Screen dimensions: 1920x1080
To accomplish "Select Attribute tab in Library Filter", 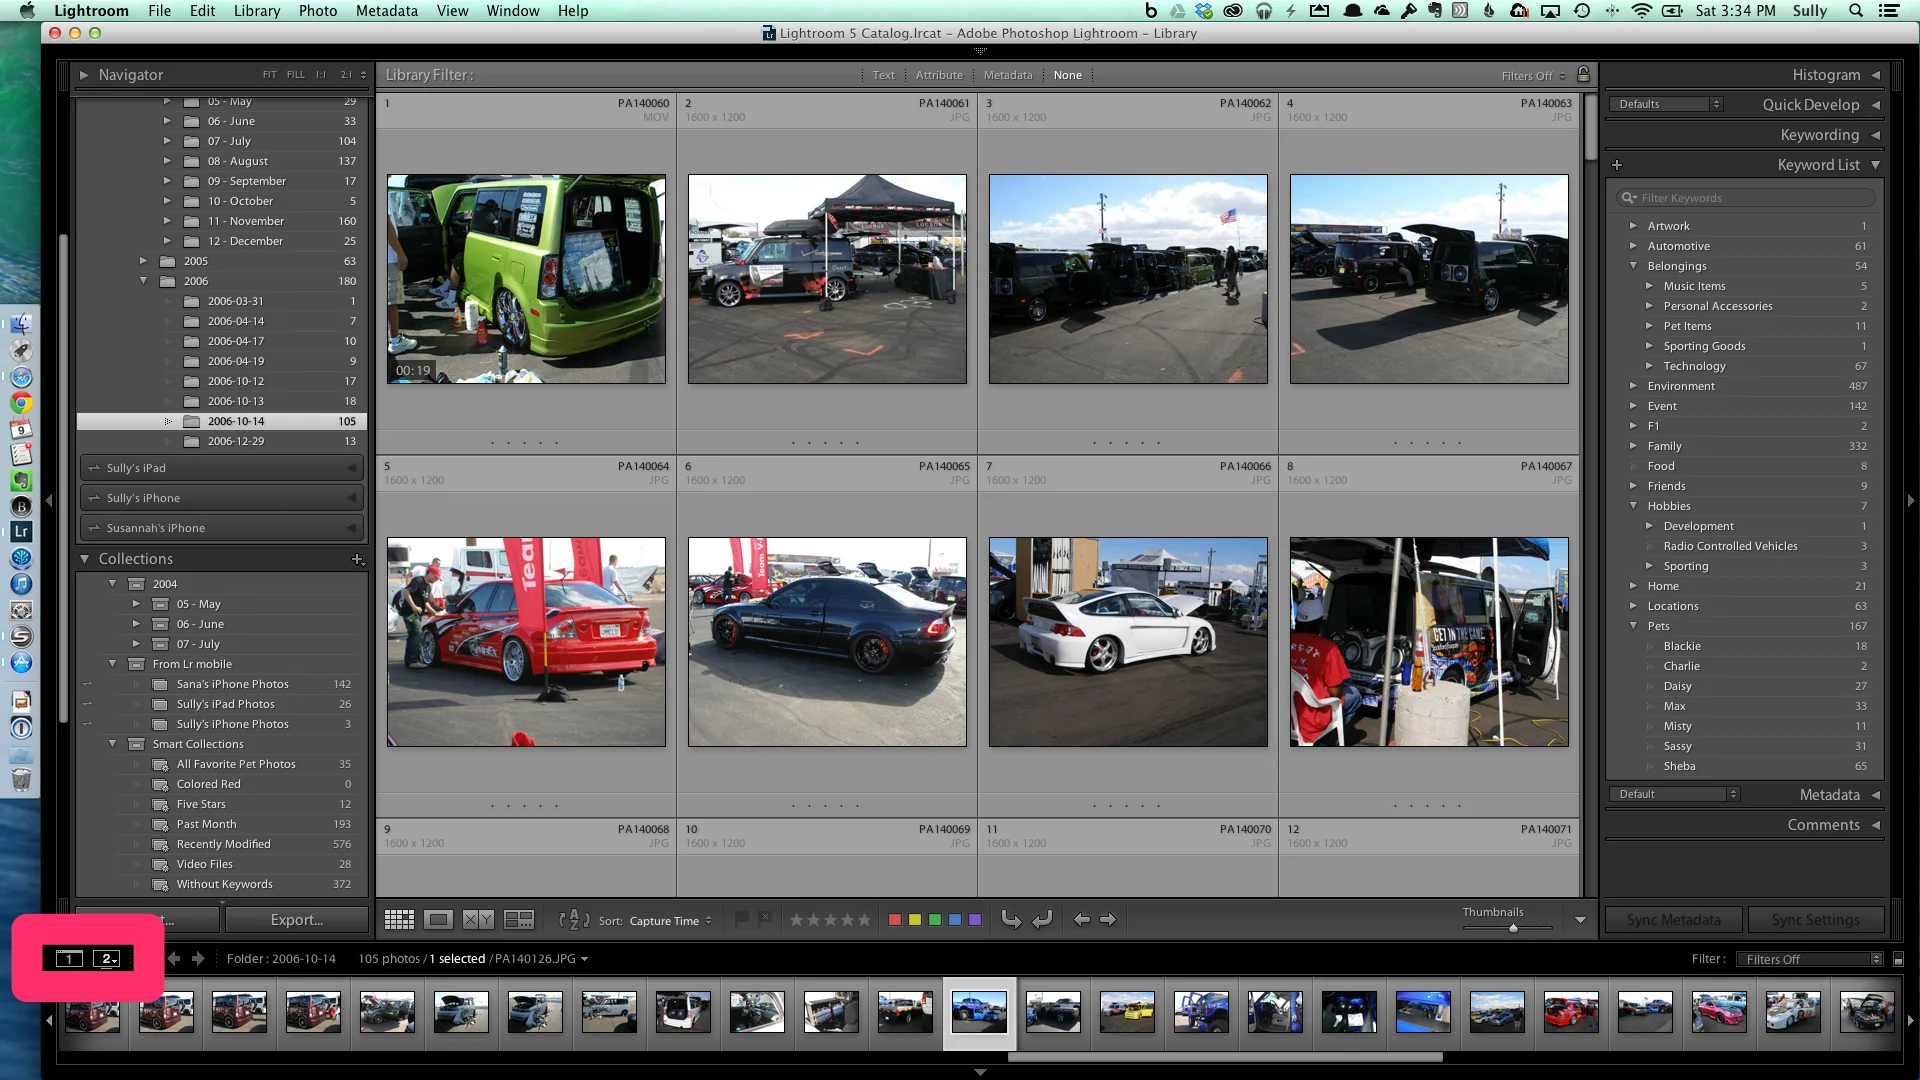I will click(939, 75).
